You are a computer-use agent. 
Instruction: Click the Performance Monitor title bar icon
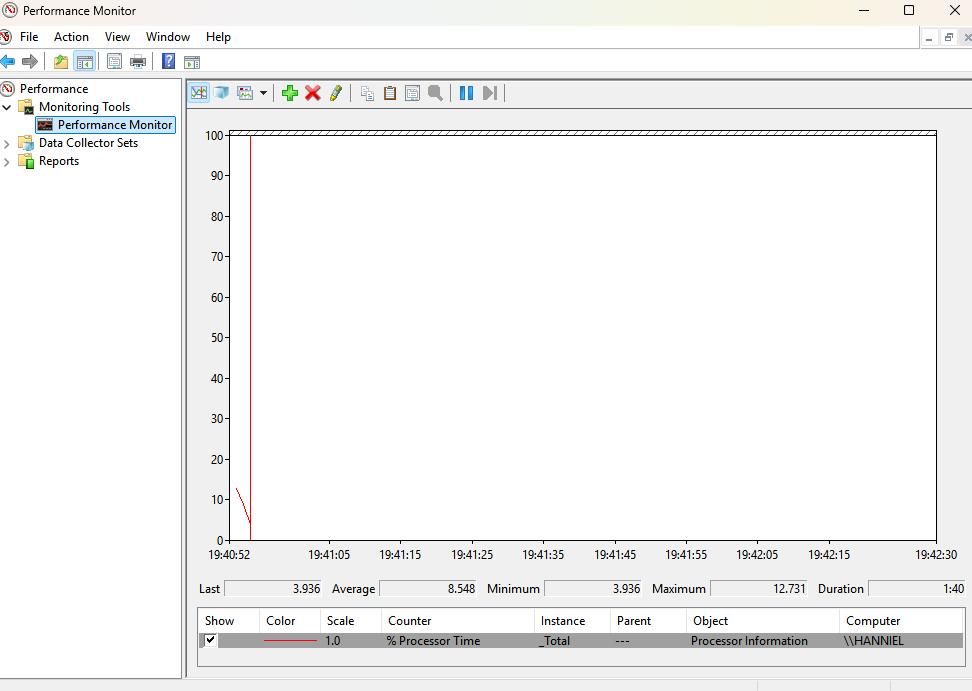(x=10, y=10)
